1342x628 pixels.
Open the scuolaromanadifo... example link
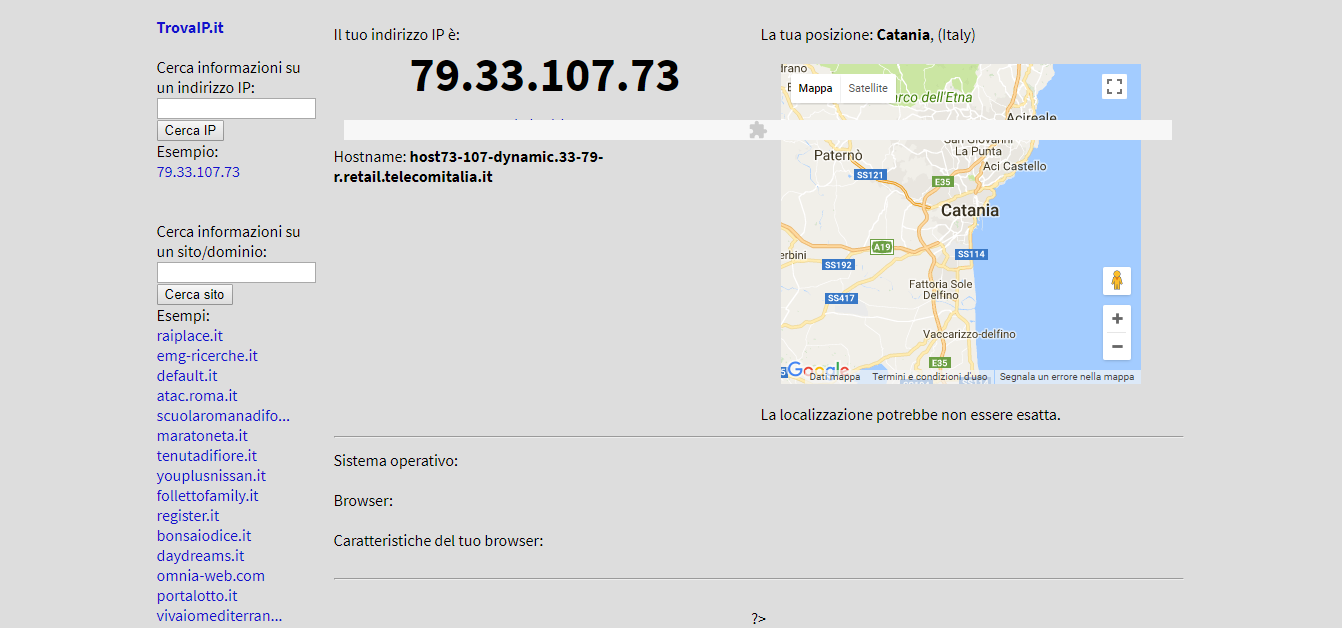[x=223, y=416]
